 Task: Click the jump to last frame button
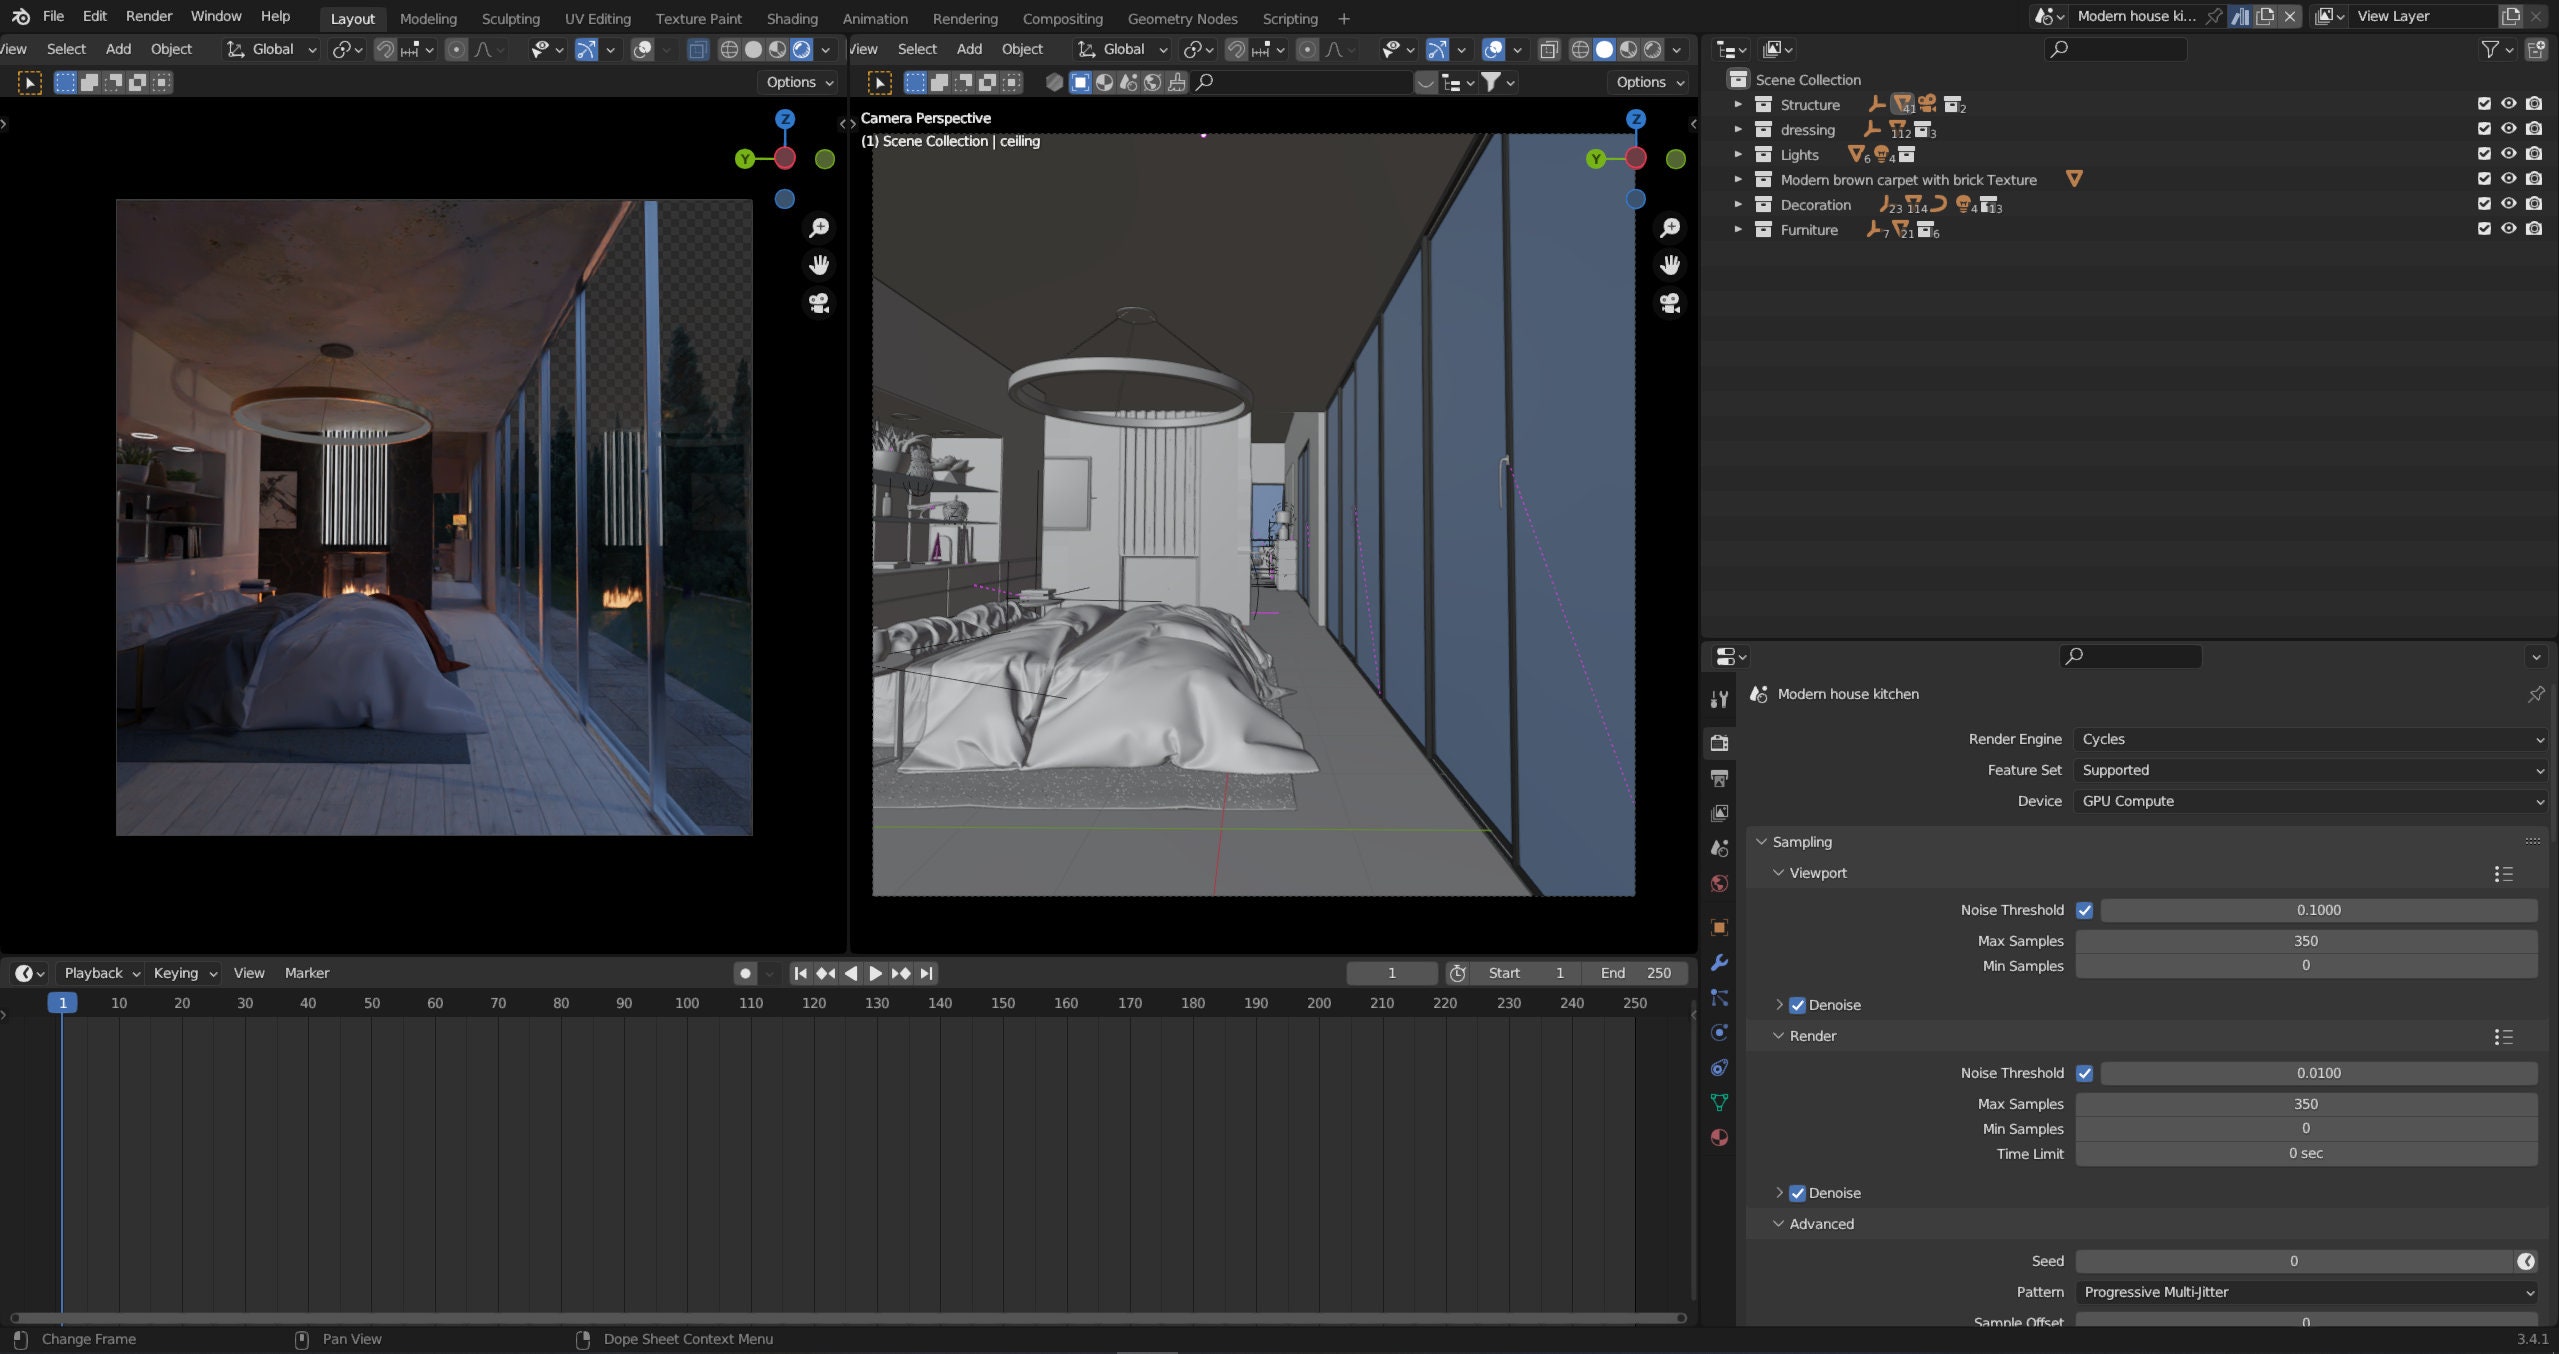[925, 972]
